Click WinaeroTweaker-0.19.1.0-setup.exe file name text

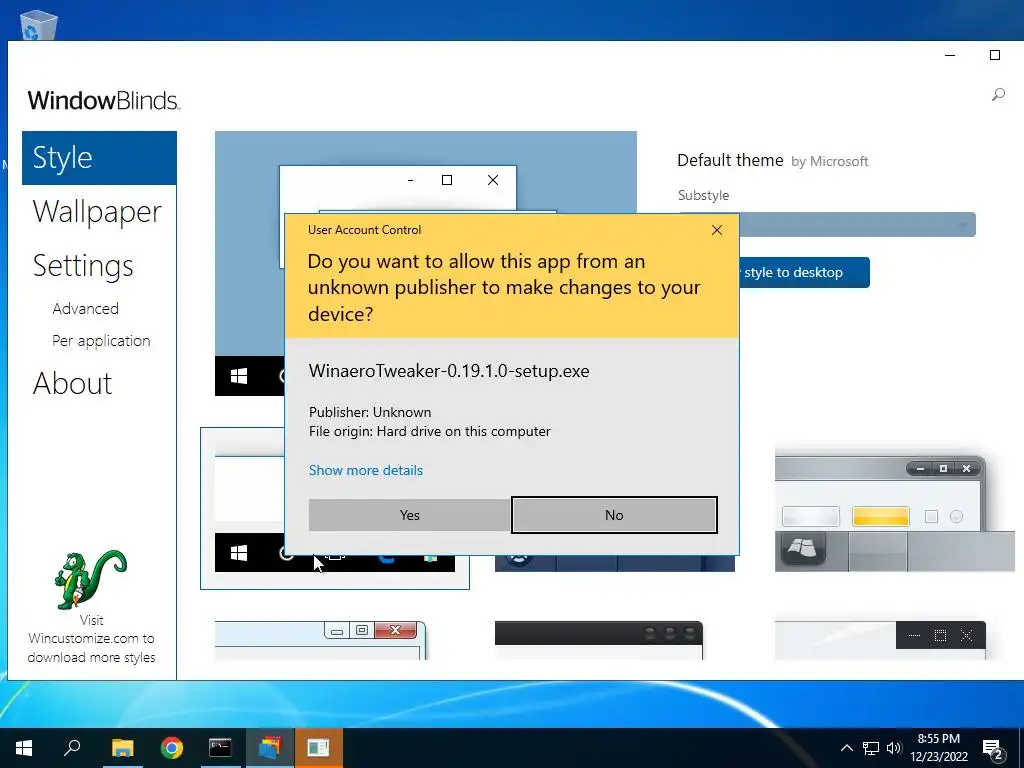click(x=449, y=371)
